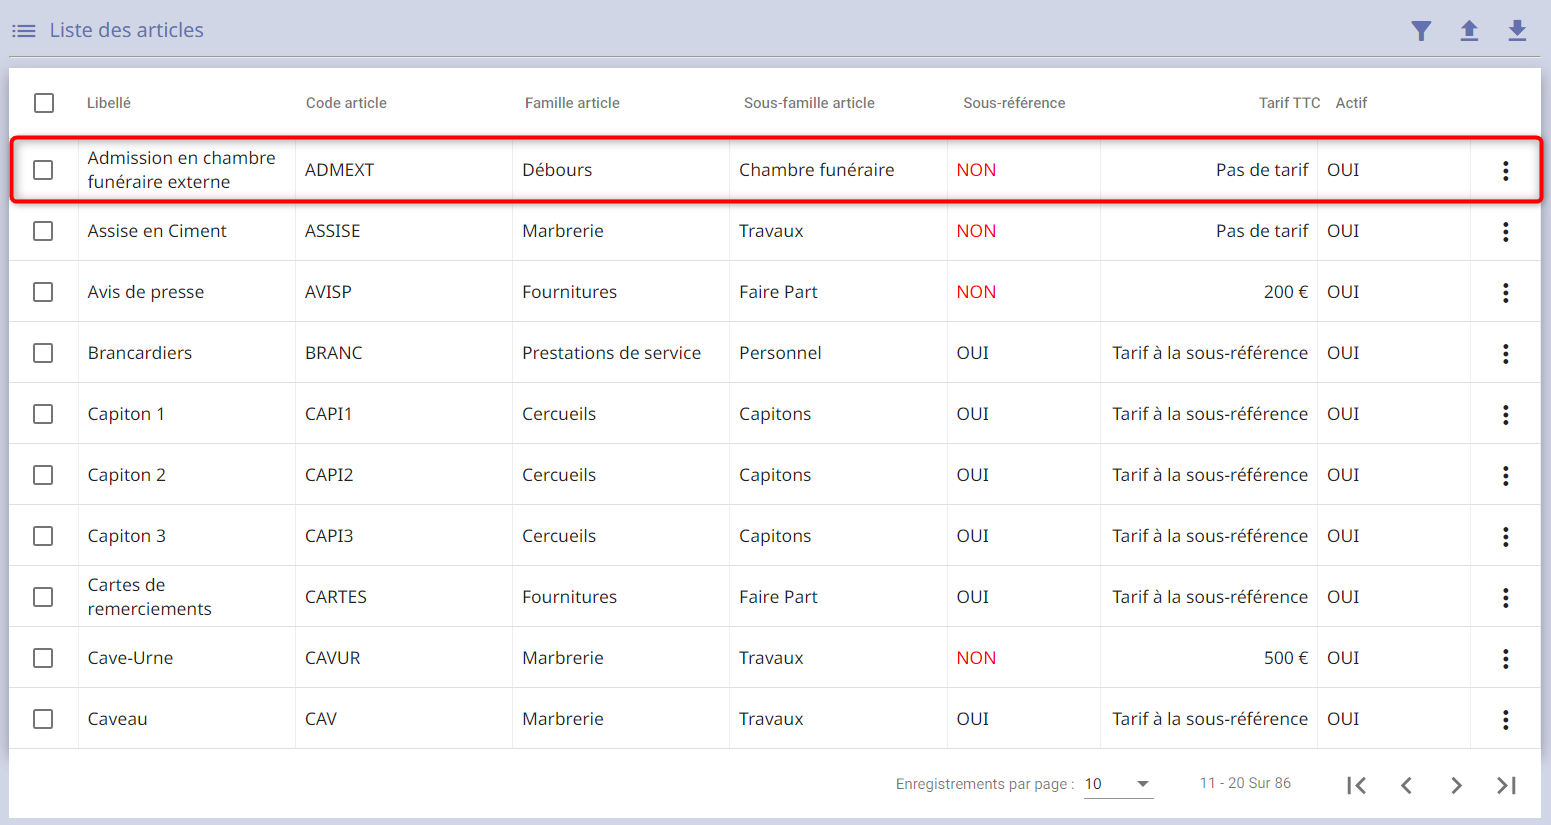This screenshot has width=1551, height=825.
Task: Open the records per page dropdown
Action: coord(1118,784)
